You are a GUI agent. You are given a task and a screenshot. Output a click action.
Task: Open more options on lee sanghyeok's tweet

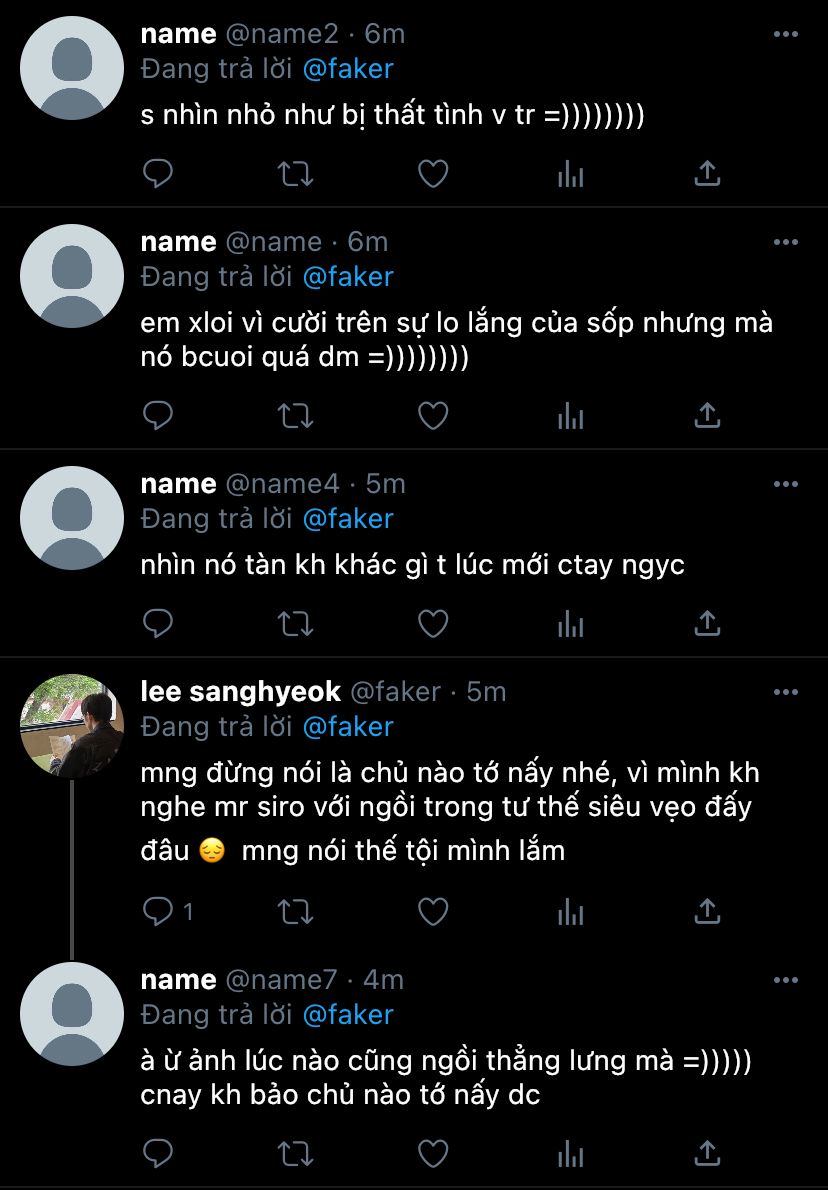tap(786, 692)
